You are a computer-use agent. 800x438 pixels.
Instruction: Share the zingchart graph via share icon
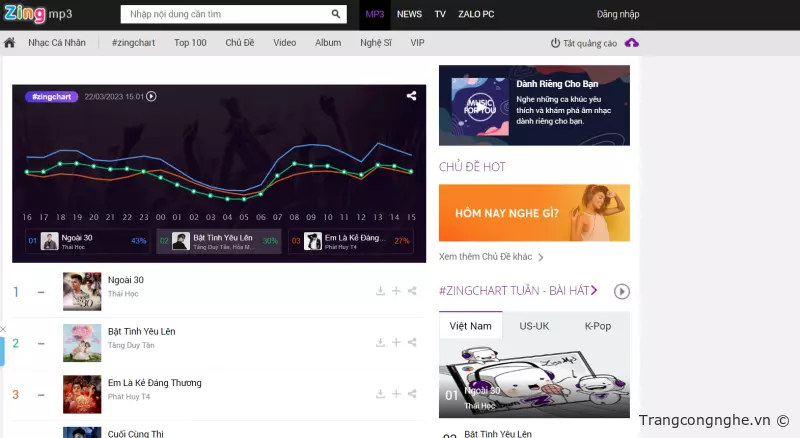coord(411,96)
